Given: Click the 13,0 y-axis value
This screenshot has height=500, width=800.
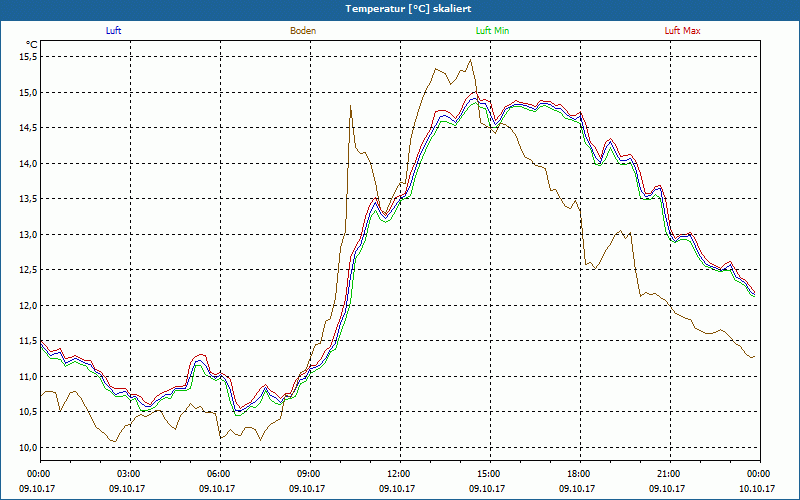Looking at the screenshot, I should tap(29, 234).
